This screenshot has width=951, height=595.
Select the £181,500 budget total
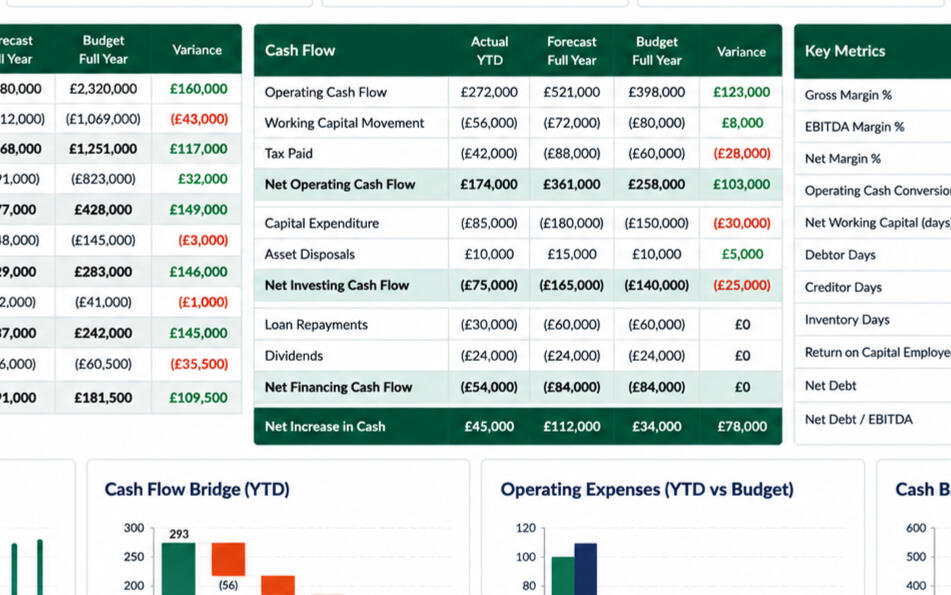pos(103,398)
